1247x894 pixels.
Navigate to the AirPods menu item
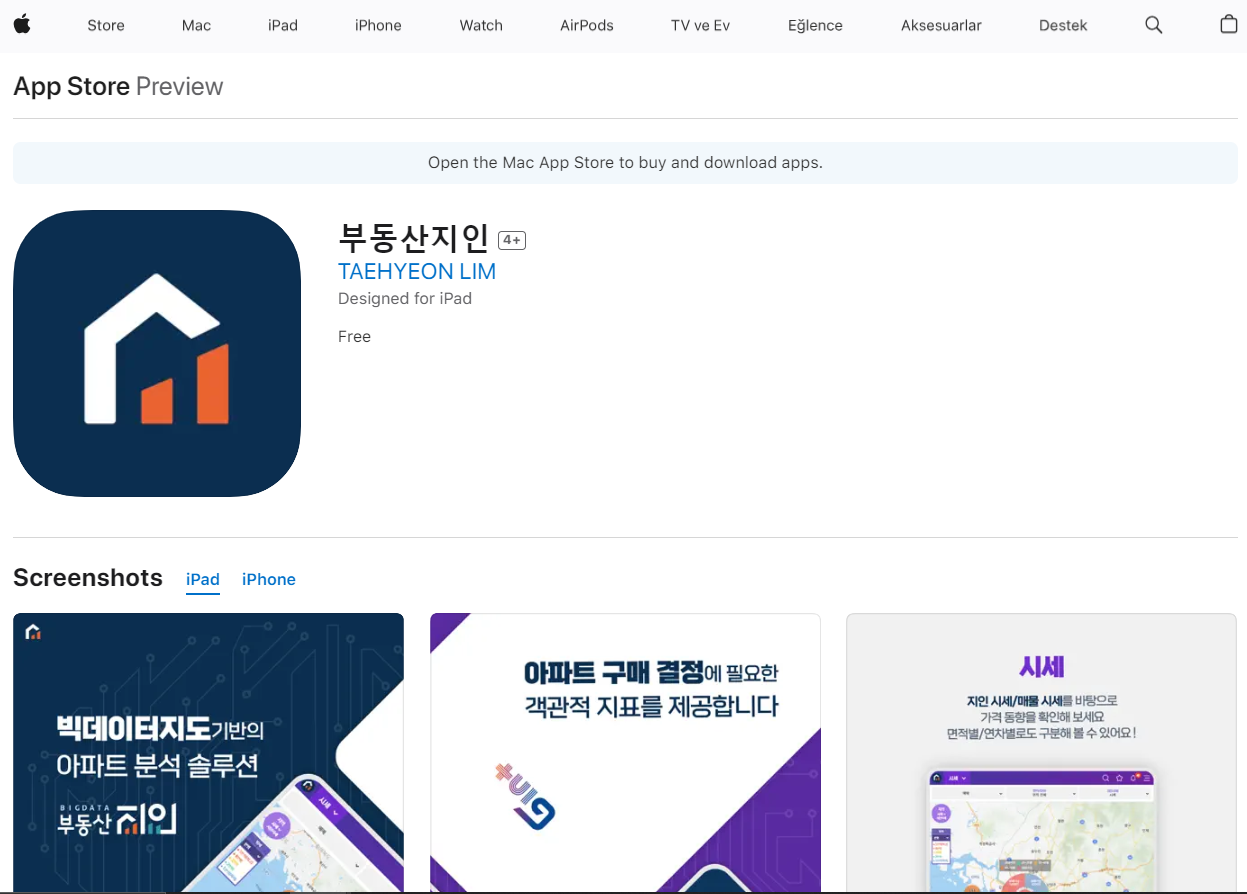coord(587,25)
